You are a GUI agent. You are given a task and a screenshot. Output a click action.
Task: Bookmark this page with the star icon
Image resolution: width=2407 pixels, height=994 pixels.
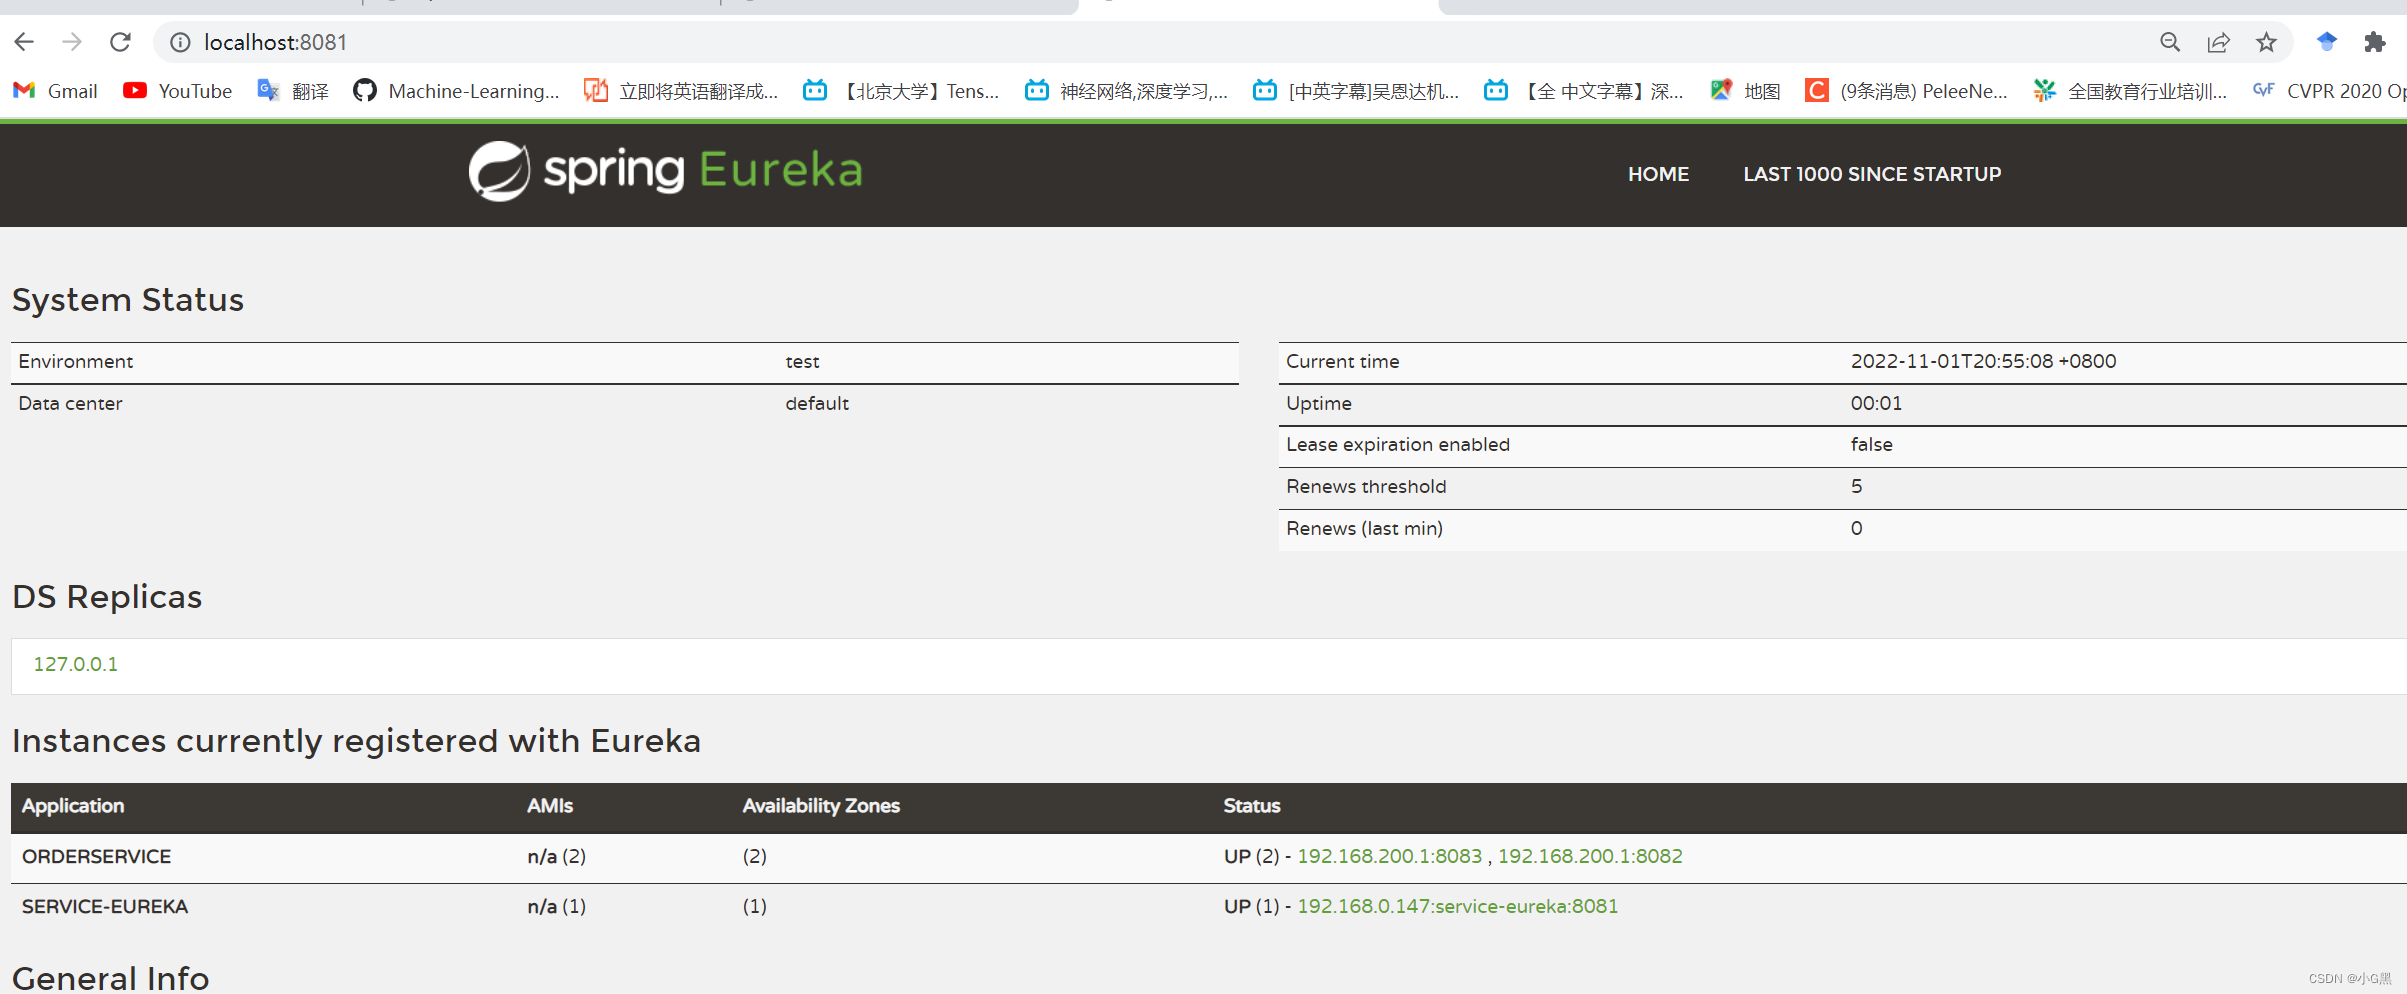click(x=2266, y=42)
